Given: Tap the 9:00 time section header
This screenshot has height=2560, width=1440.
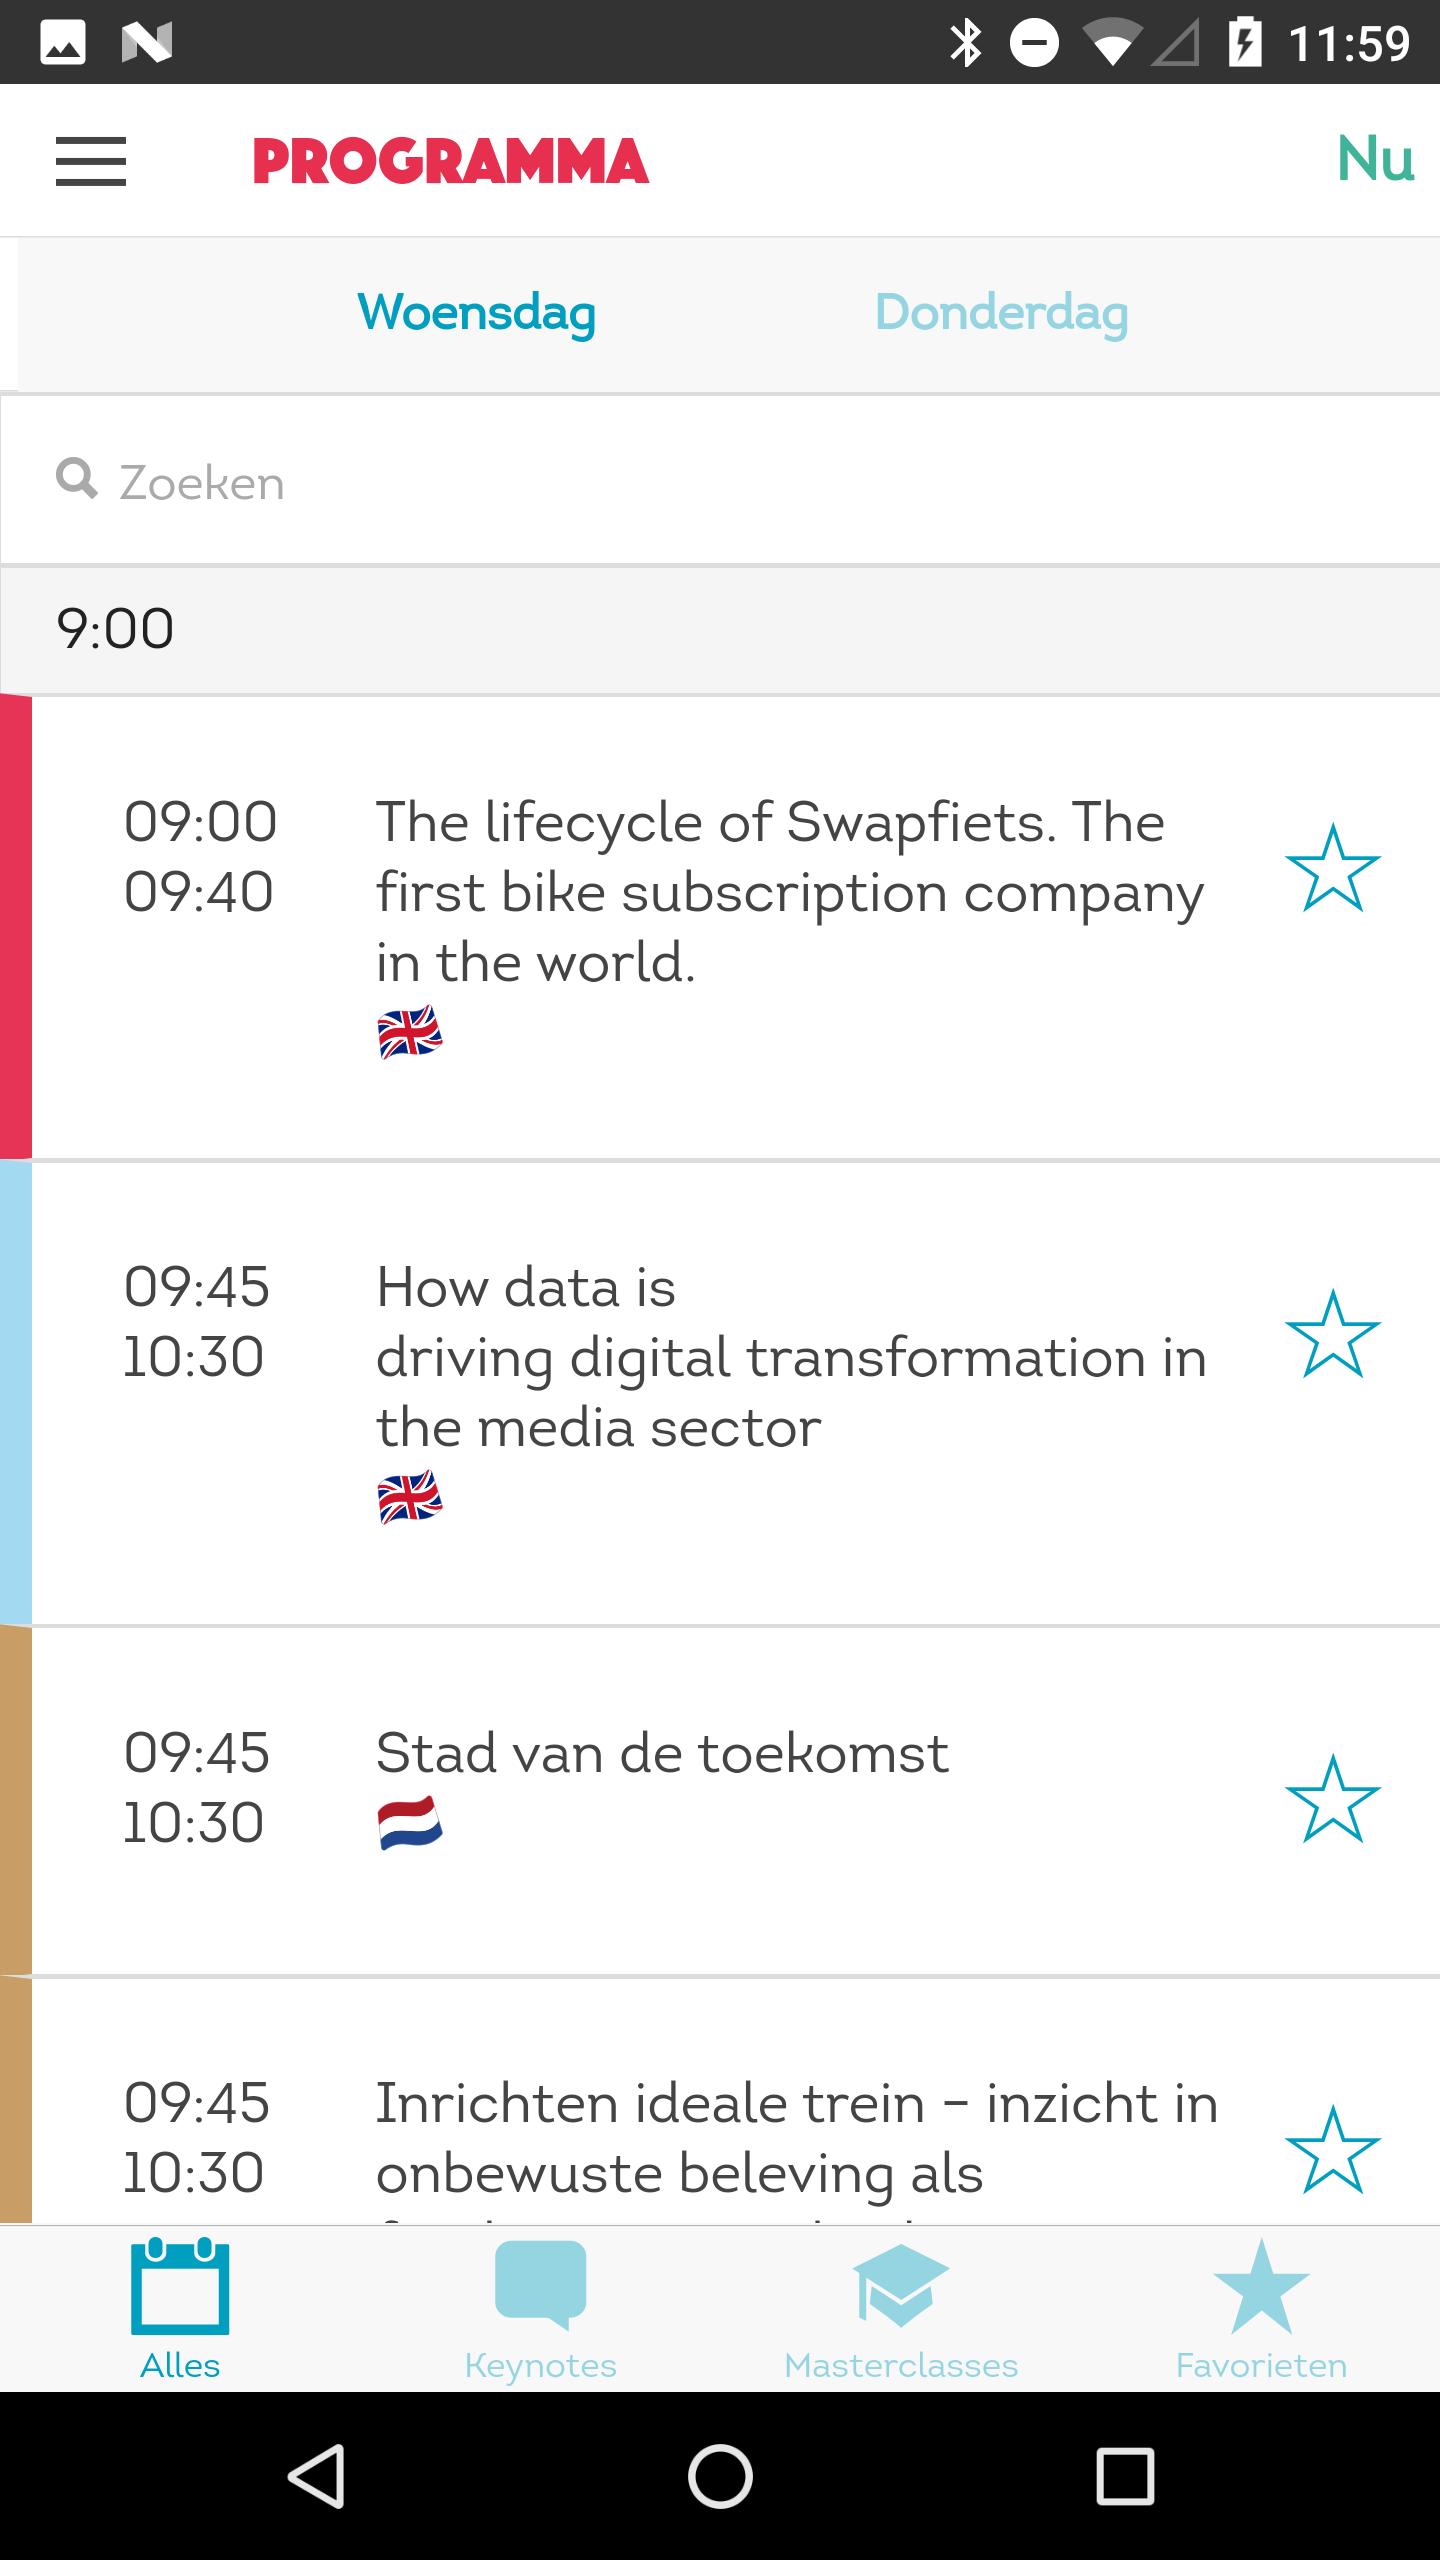Looking at the screenshot, I should 720,630.
